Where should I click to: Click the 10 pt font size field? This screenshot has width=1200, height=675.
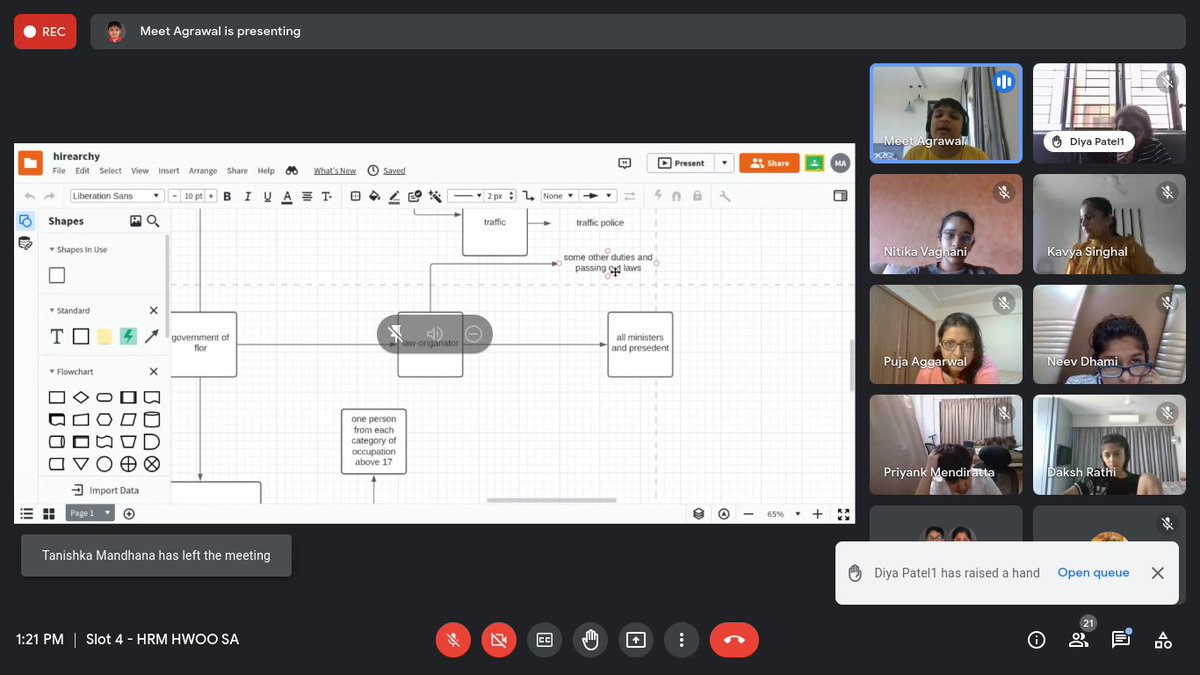(x=193, y=196)
